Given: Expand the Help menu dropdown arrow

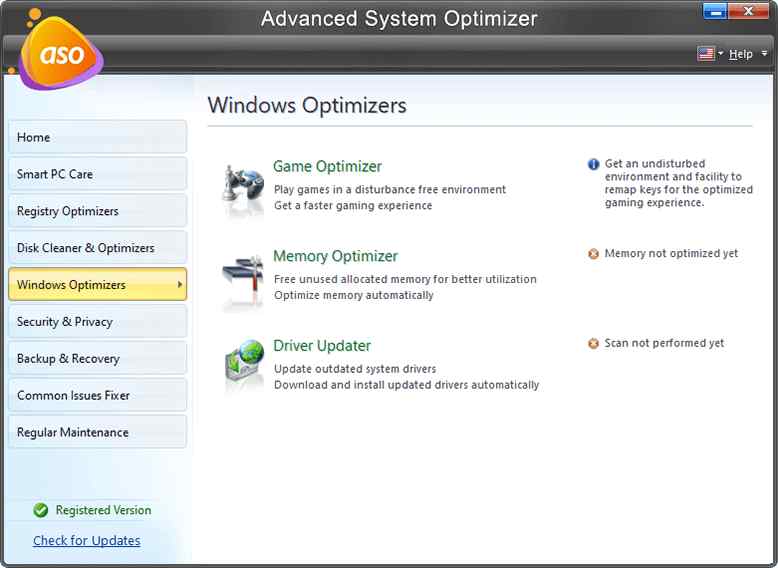Looking at the screenshot, I should 764,53.
